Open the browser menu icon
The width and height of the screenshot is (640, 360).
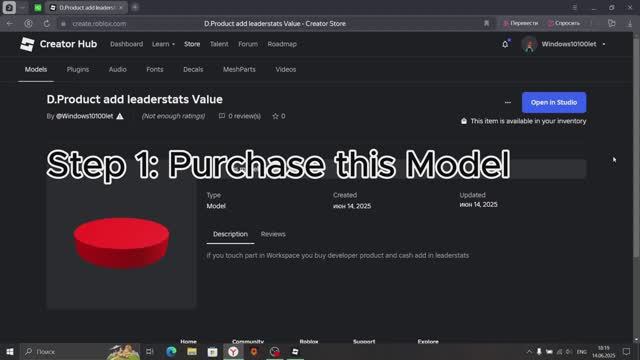574,7
